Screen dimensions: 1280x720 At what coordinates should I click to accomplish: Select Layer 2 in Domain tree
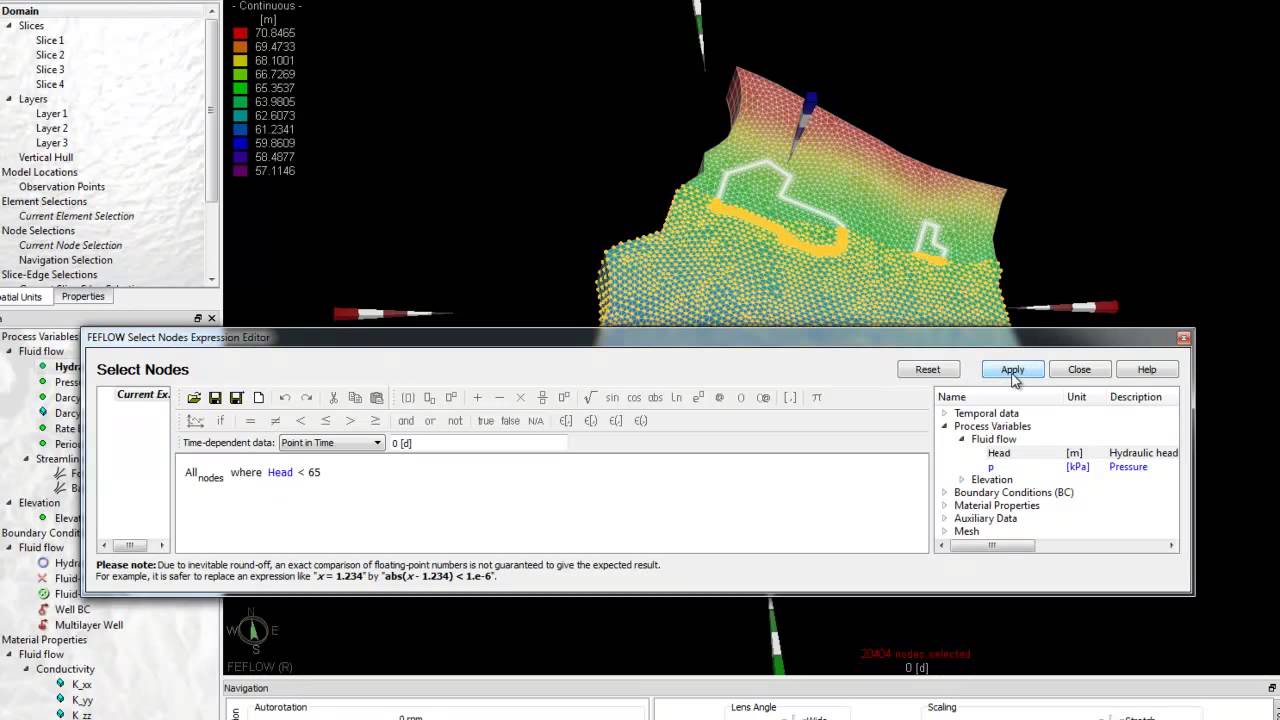[x=52, y=128]
